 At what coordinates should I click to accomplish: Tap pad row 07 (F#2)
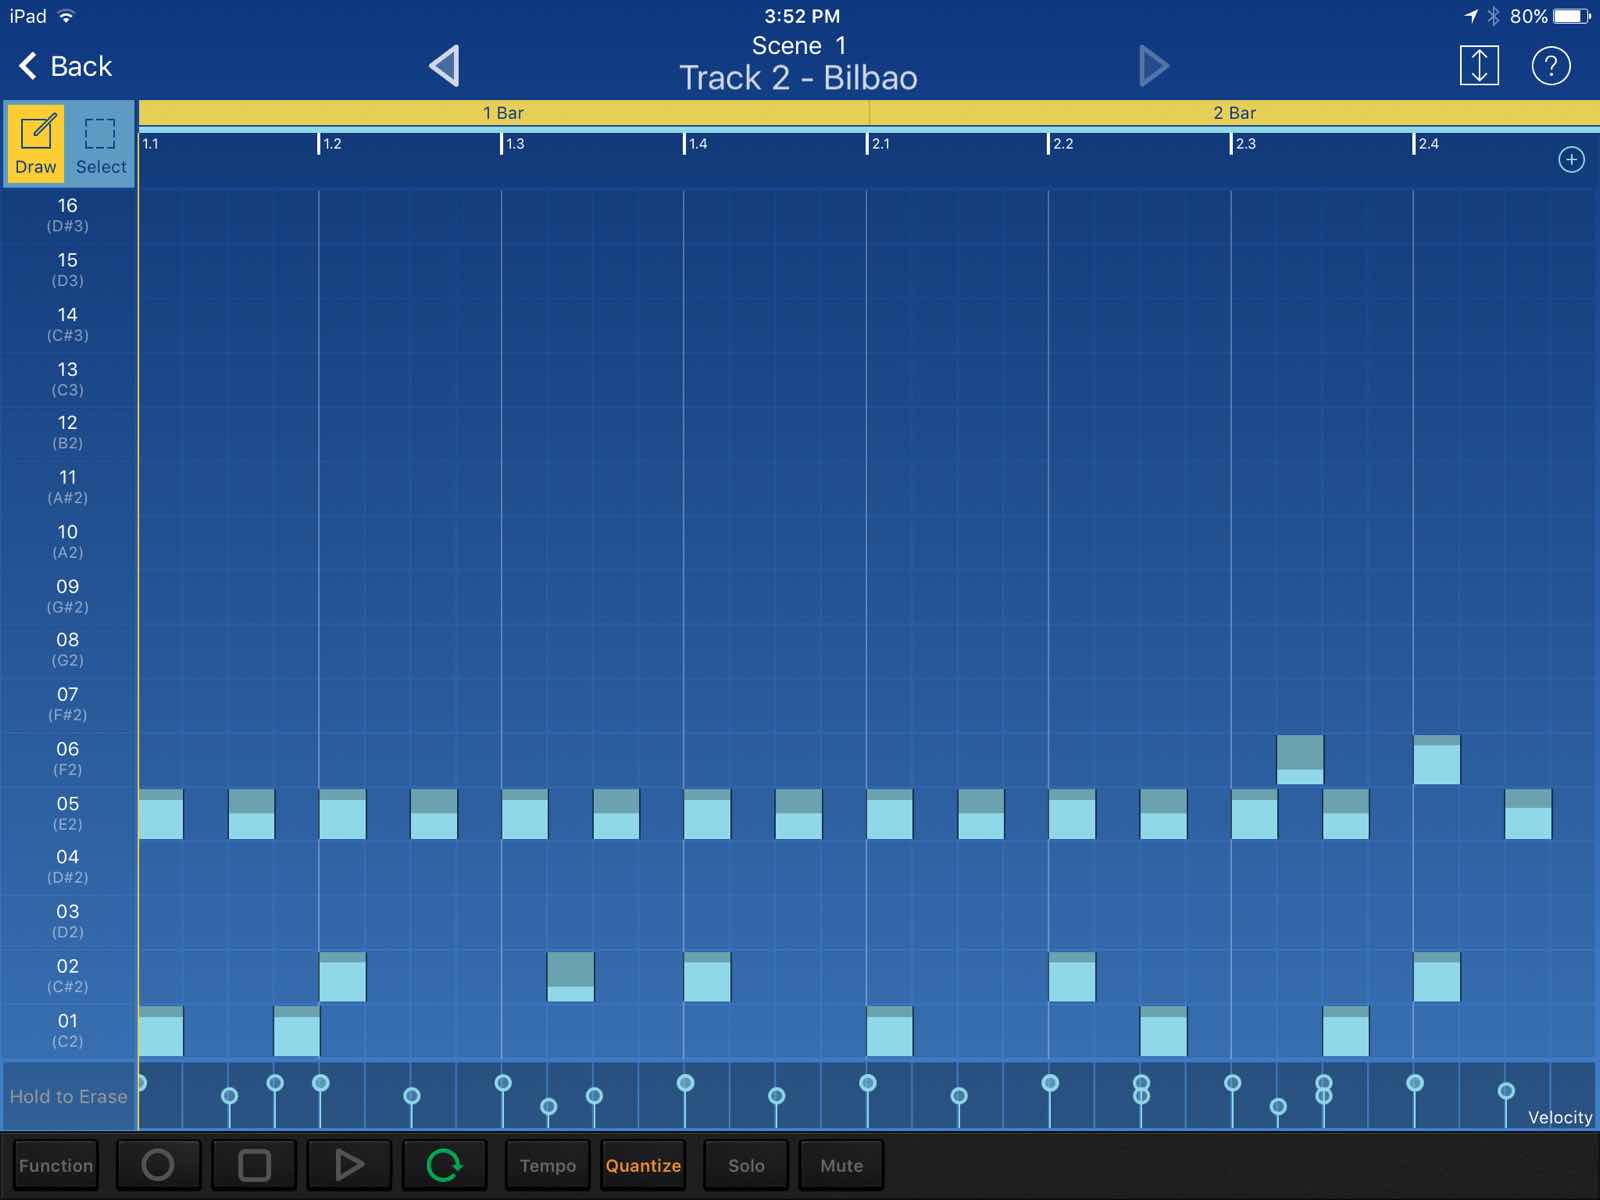(68, 704)
